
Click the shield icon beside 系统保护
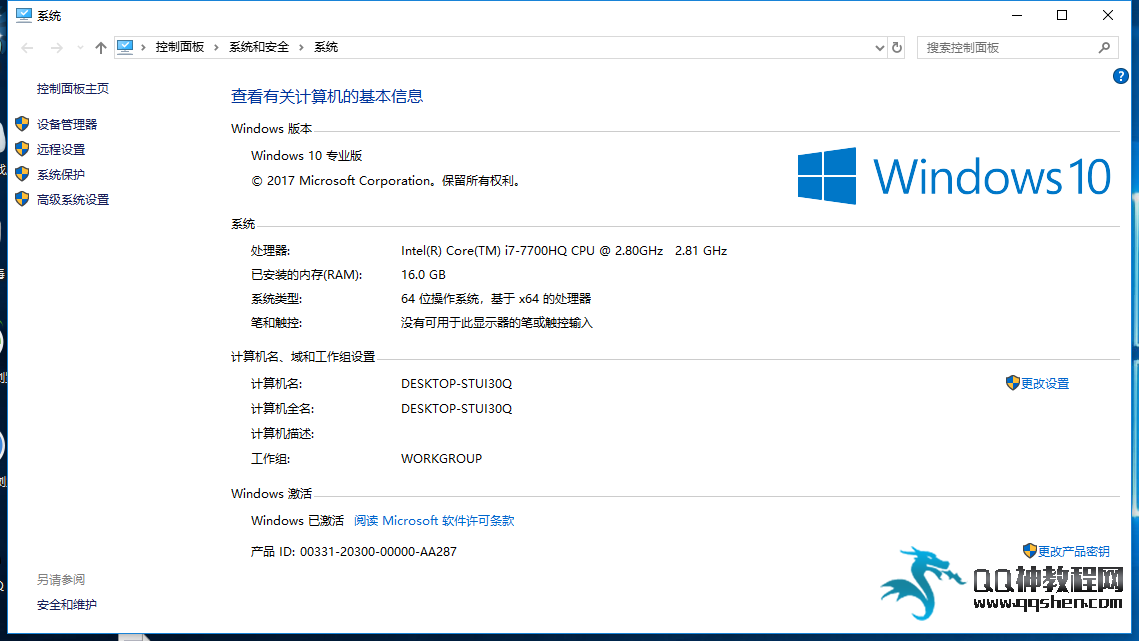tap(23, 174)
